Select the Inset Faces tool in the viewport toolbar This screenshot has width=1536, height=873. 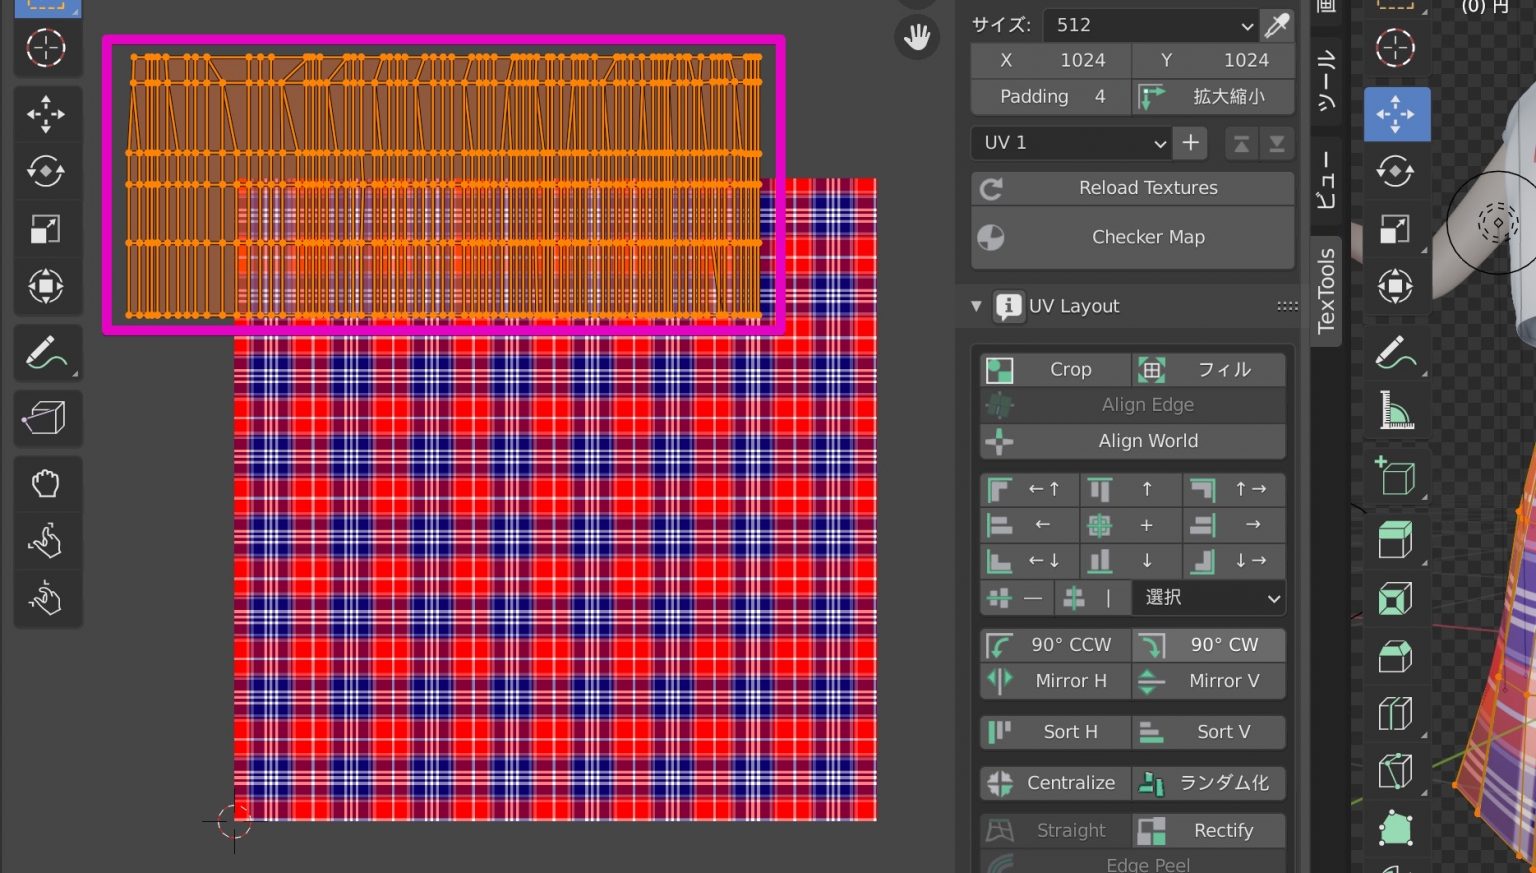point(1396,597)
